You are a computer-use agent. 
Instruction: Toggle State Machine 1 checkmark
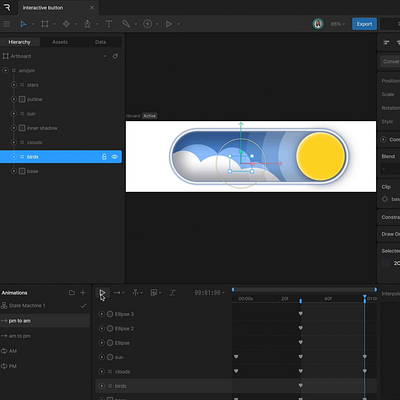tap(83, 305)
